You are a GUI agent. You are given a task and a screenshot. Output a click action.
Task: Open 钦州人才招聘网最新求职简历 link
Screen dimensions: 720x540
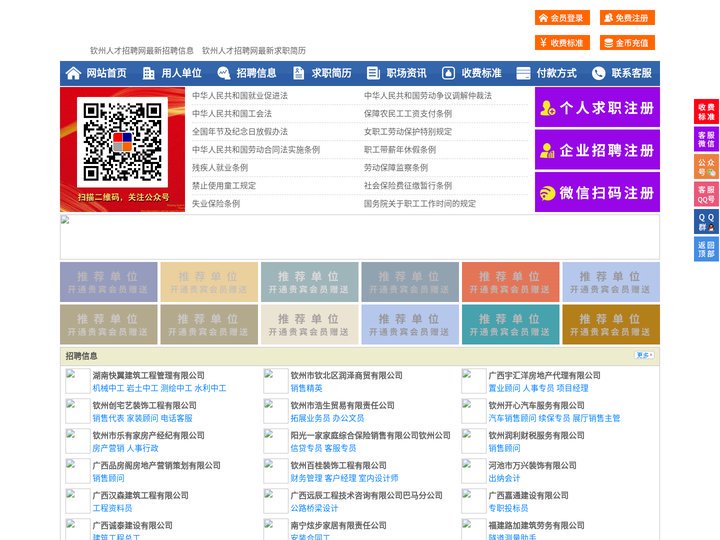coord(254,51)
